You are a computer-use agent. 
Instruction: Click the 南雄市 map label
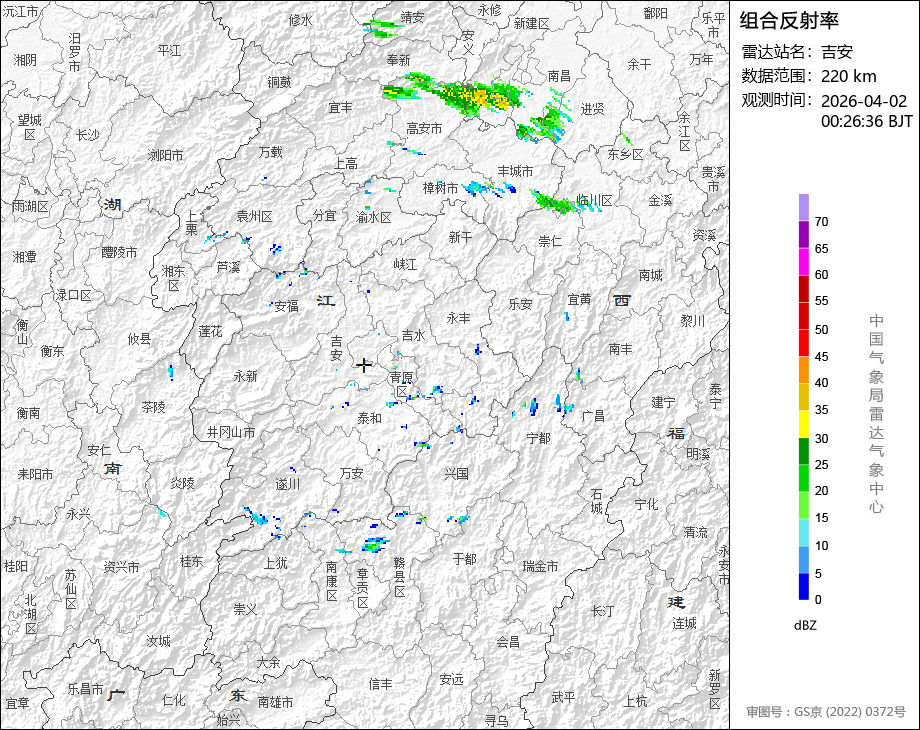pyautogui.click(x=275, y=702)
